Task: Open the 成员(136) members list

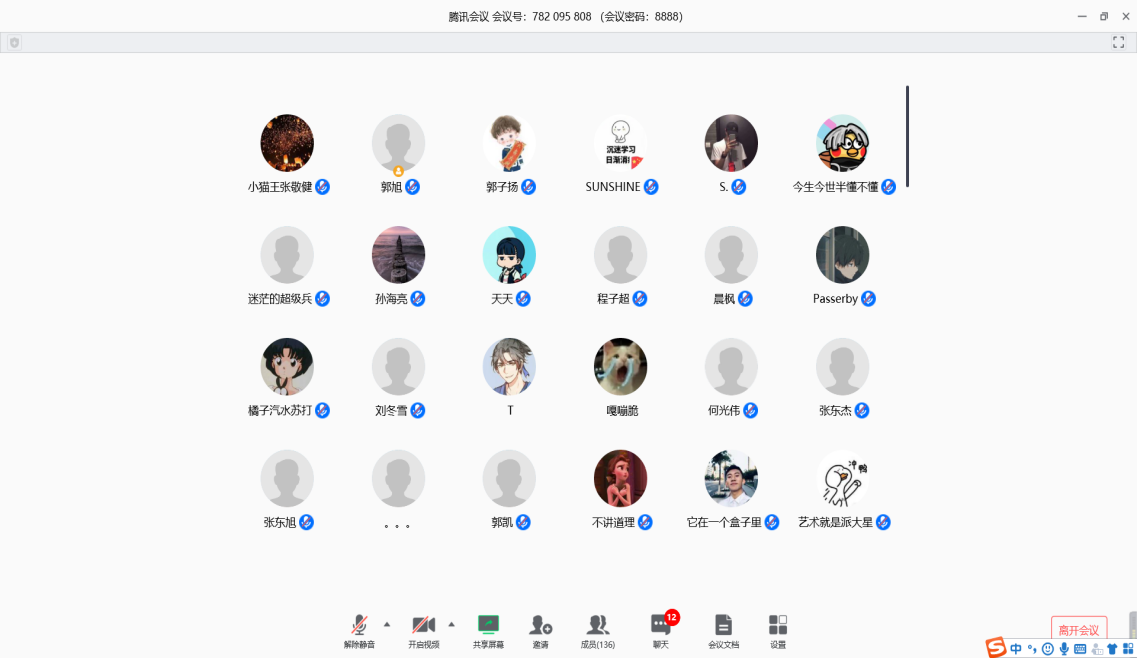Action: coord(598,630)
